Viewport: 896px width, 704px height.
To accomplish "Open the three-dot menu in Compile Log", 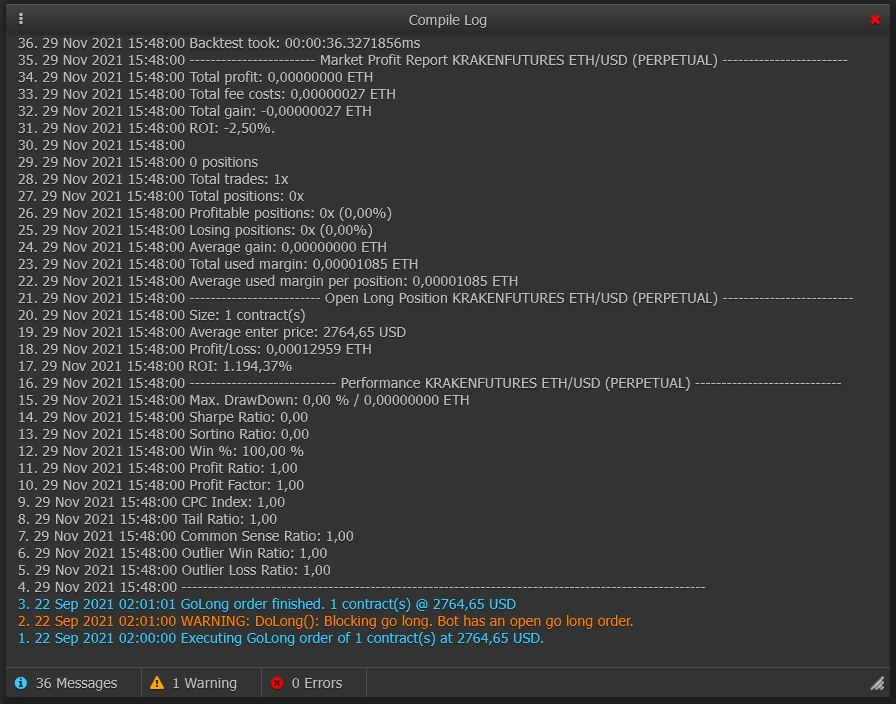I will 22,19.
